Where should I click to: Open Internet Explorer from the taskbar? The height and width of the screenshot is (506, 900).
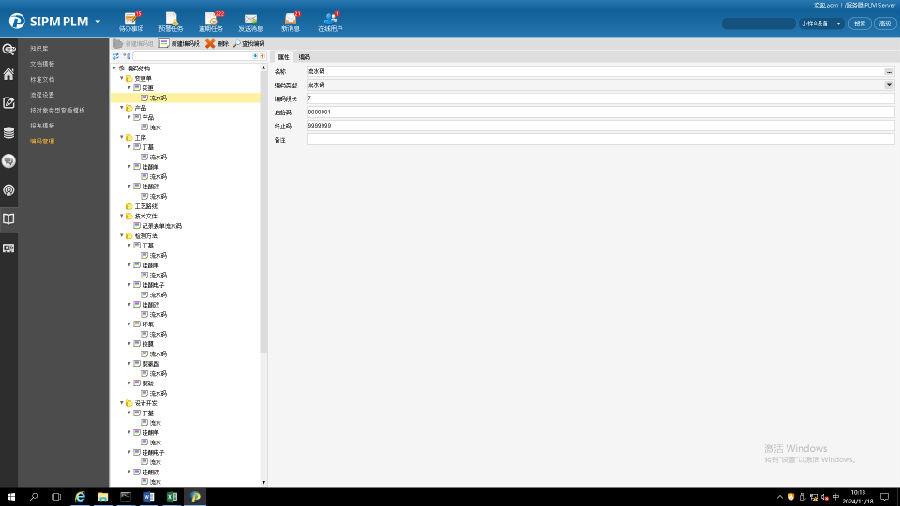(80, 497)
